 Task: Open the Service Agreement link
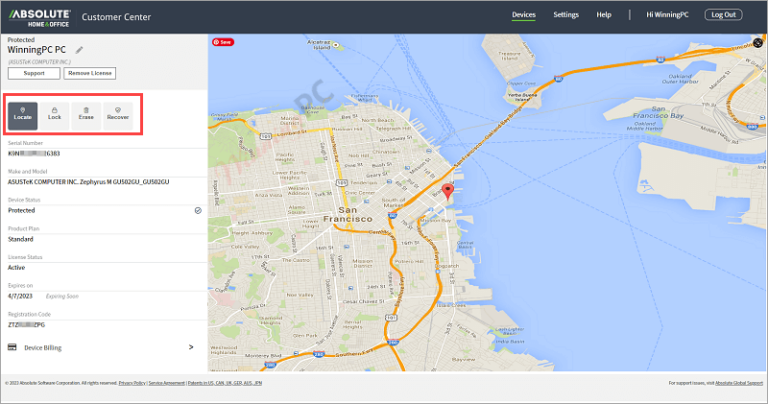[166, 383]
